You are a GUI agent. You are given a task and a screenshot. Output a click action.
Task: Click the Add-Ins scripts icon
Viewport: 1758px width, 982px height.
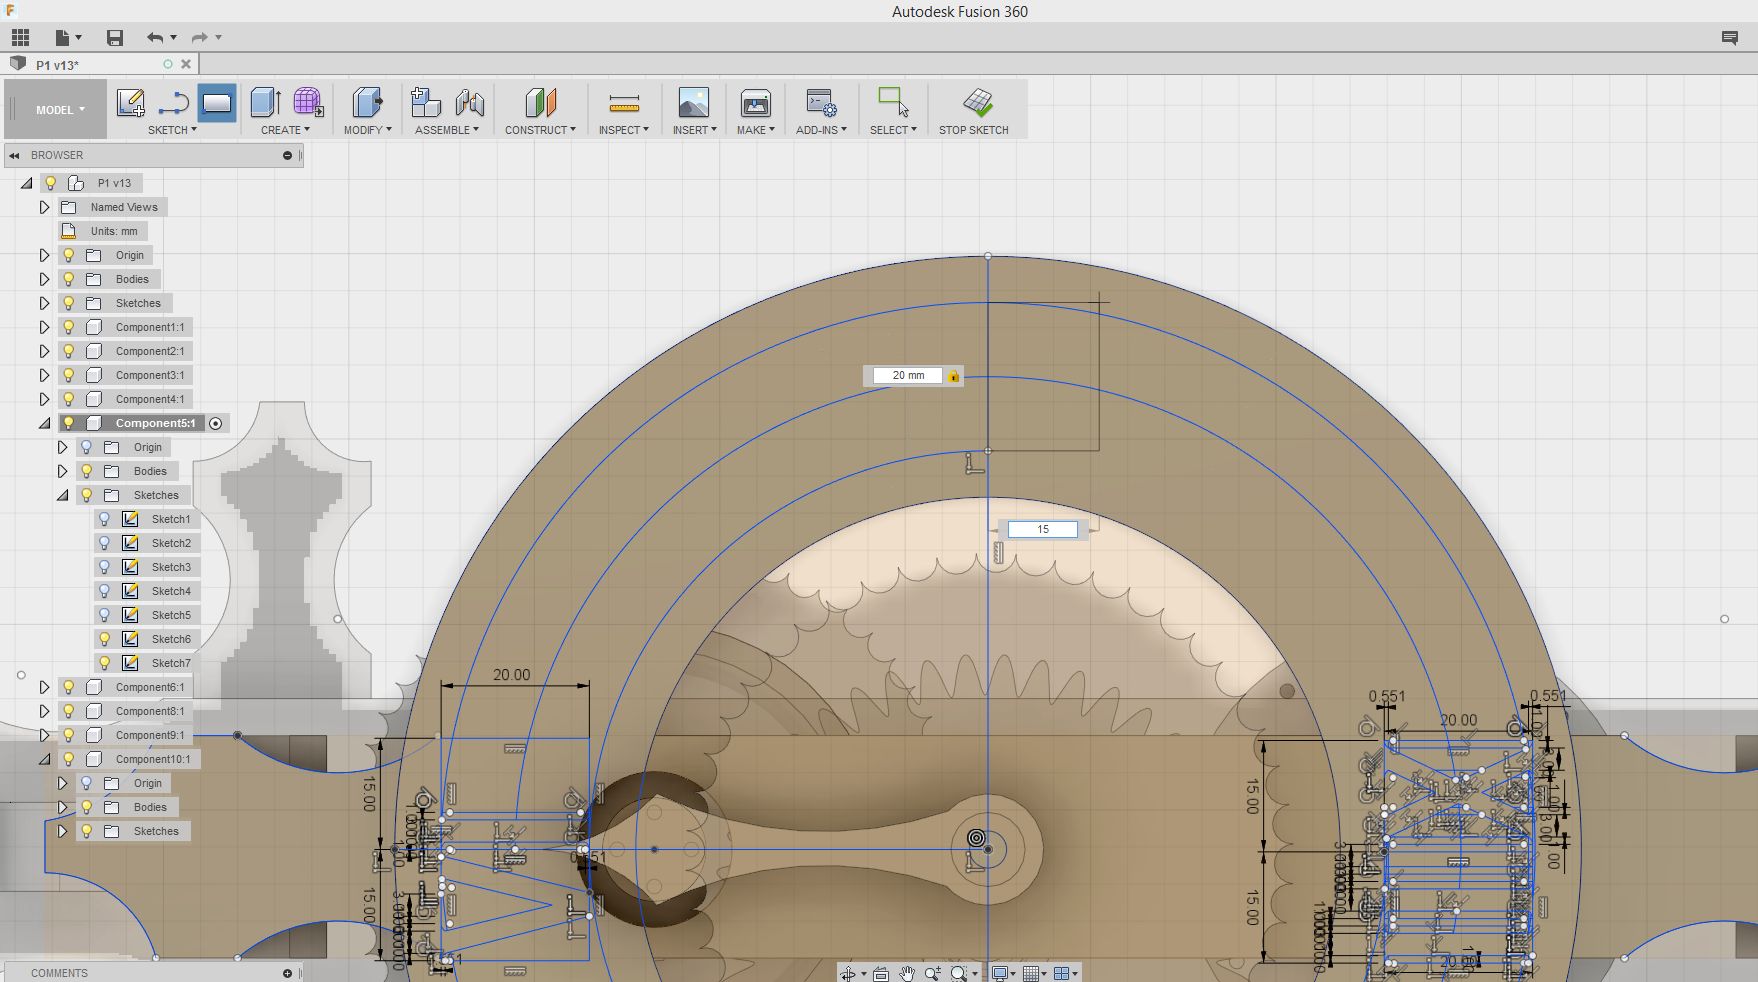pyautogui.click(x=822, y=102)
